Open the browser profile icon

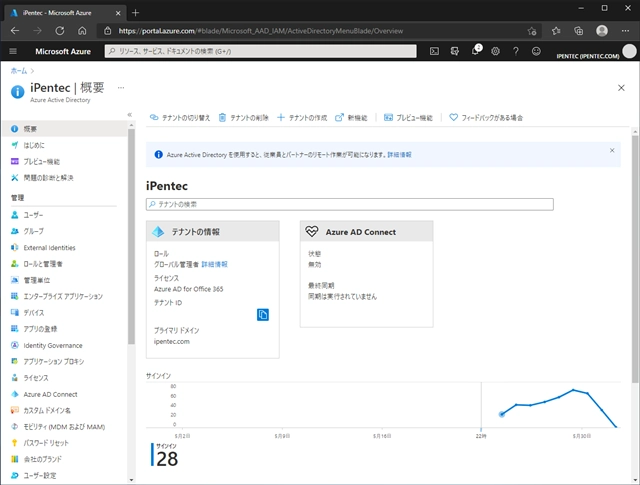click(x=602, y=31)
